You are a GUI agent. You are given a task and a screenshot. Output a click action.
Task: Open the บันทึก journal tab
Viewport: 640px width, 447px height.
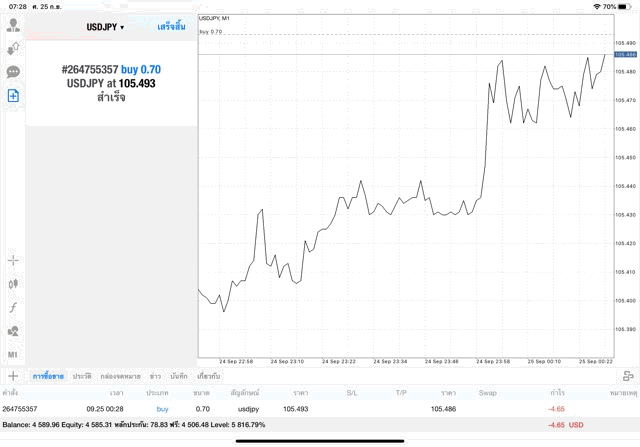179,376
